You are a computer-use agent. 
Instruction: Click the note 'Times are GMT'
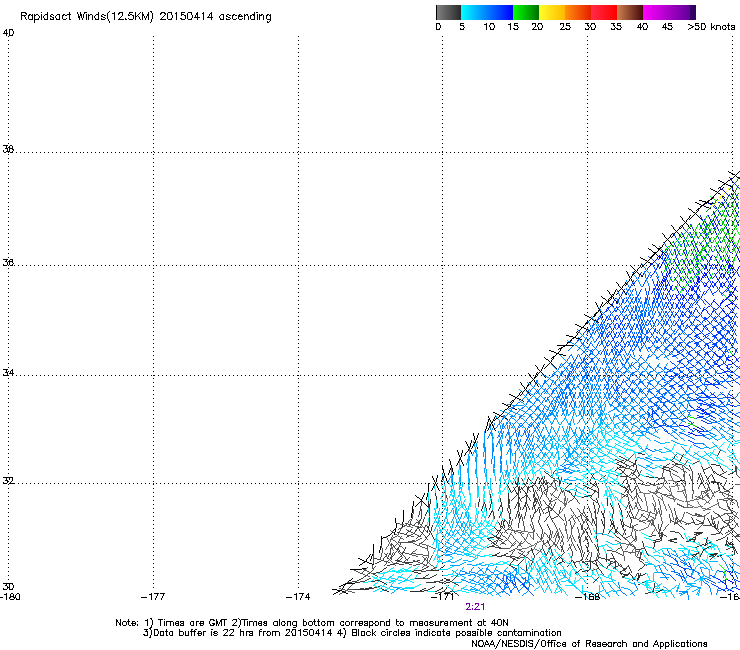point(193,623)
